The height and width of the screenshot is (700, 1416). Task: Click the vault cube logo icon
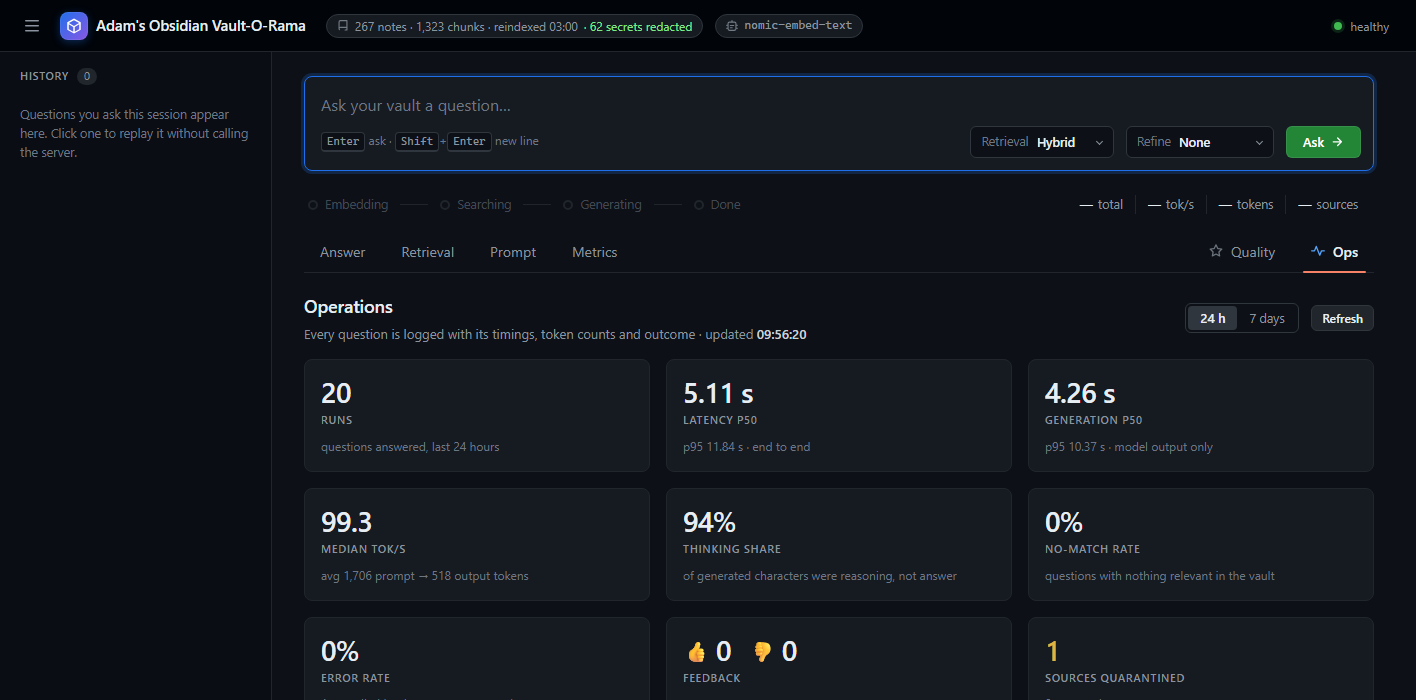coord(74,26)
